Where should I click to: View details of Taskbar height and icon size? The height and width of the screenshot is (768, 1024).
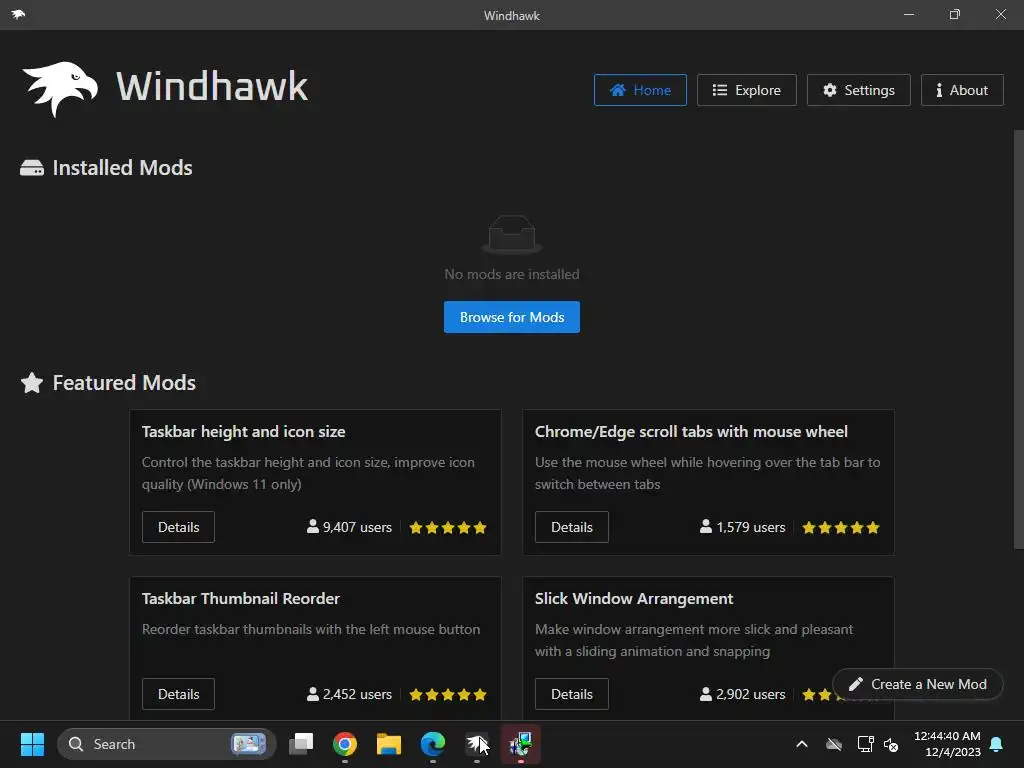(x=178, y=527)
